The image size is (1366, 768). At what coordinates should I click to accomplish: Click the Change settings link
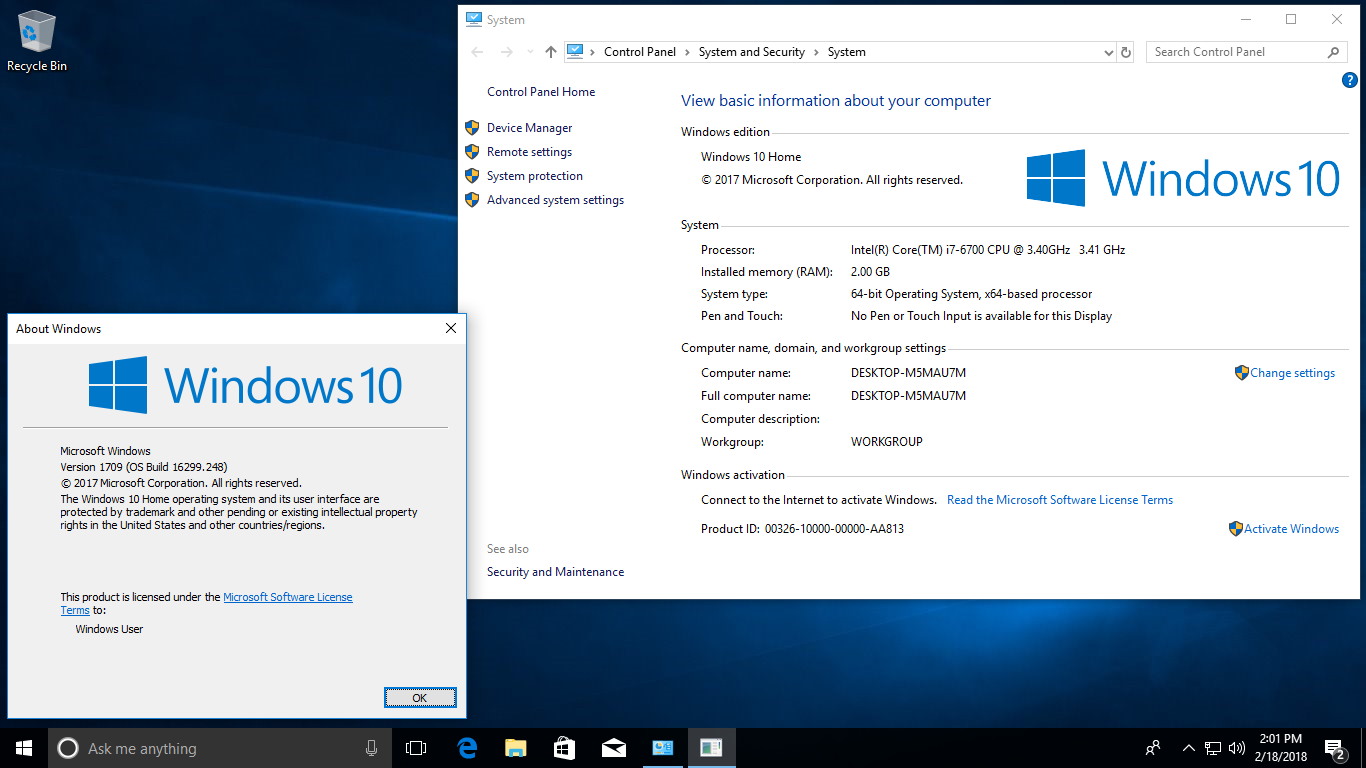click(x=1292, y=373)
